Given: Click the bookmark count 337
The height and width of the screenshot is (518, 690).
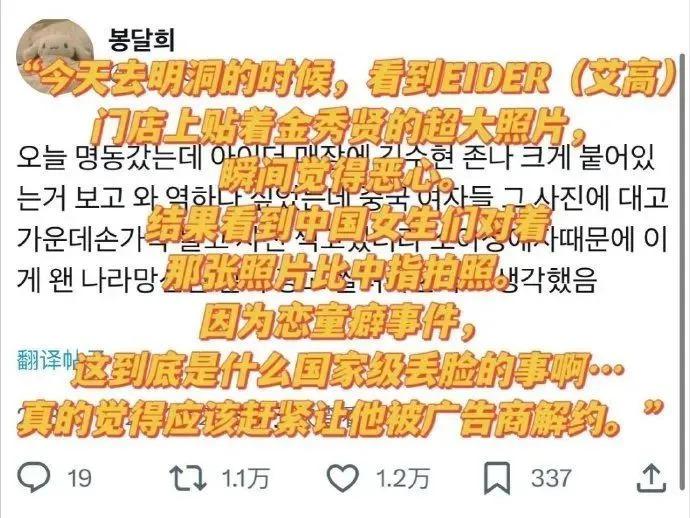Looking at the screenshot, I should tap(551, 478).
